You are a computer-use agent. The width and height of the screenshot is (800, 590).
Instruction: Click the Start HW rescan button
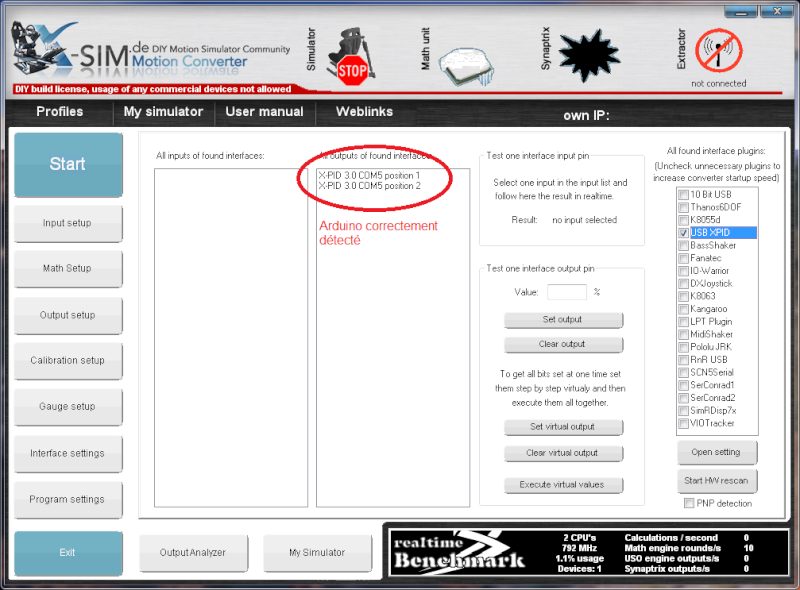(x=717, y=480)
